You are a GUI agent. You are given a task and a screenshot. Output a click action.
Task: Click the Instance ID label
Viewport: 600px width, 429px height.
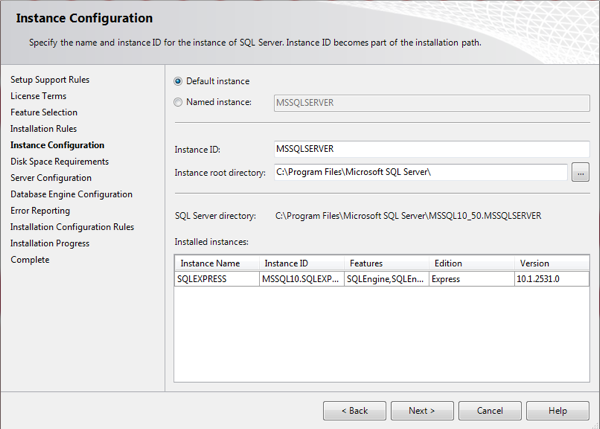(x=197, y=150)
